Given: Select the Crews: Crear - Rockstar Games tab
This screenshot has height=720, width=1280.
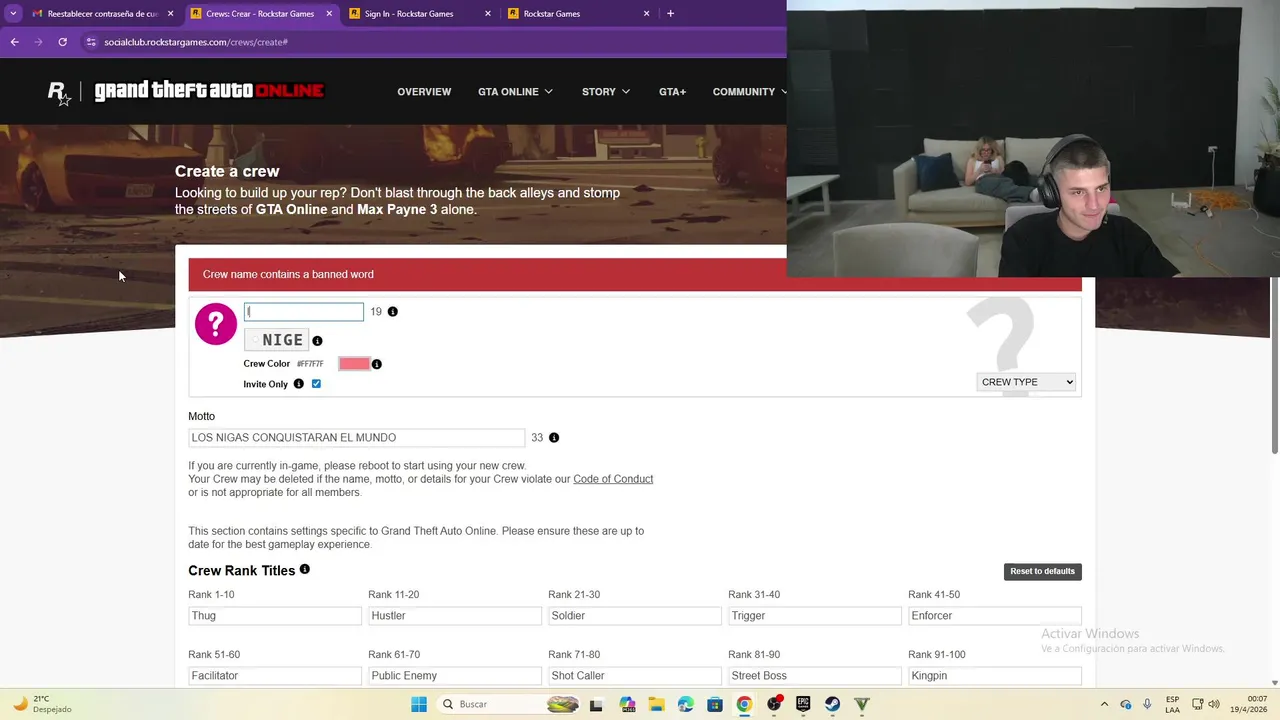Looking at the screenshot, I should pos(260,14).
